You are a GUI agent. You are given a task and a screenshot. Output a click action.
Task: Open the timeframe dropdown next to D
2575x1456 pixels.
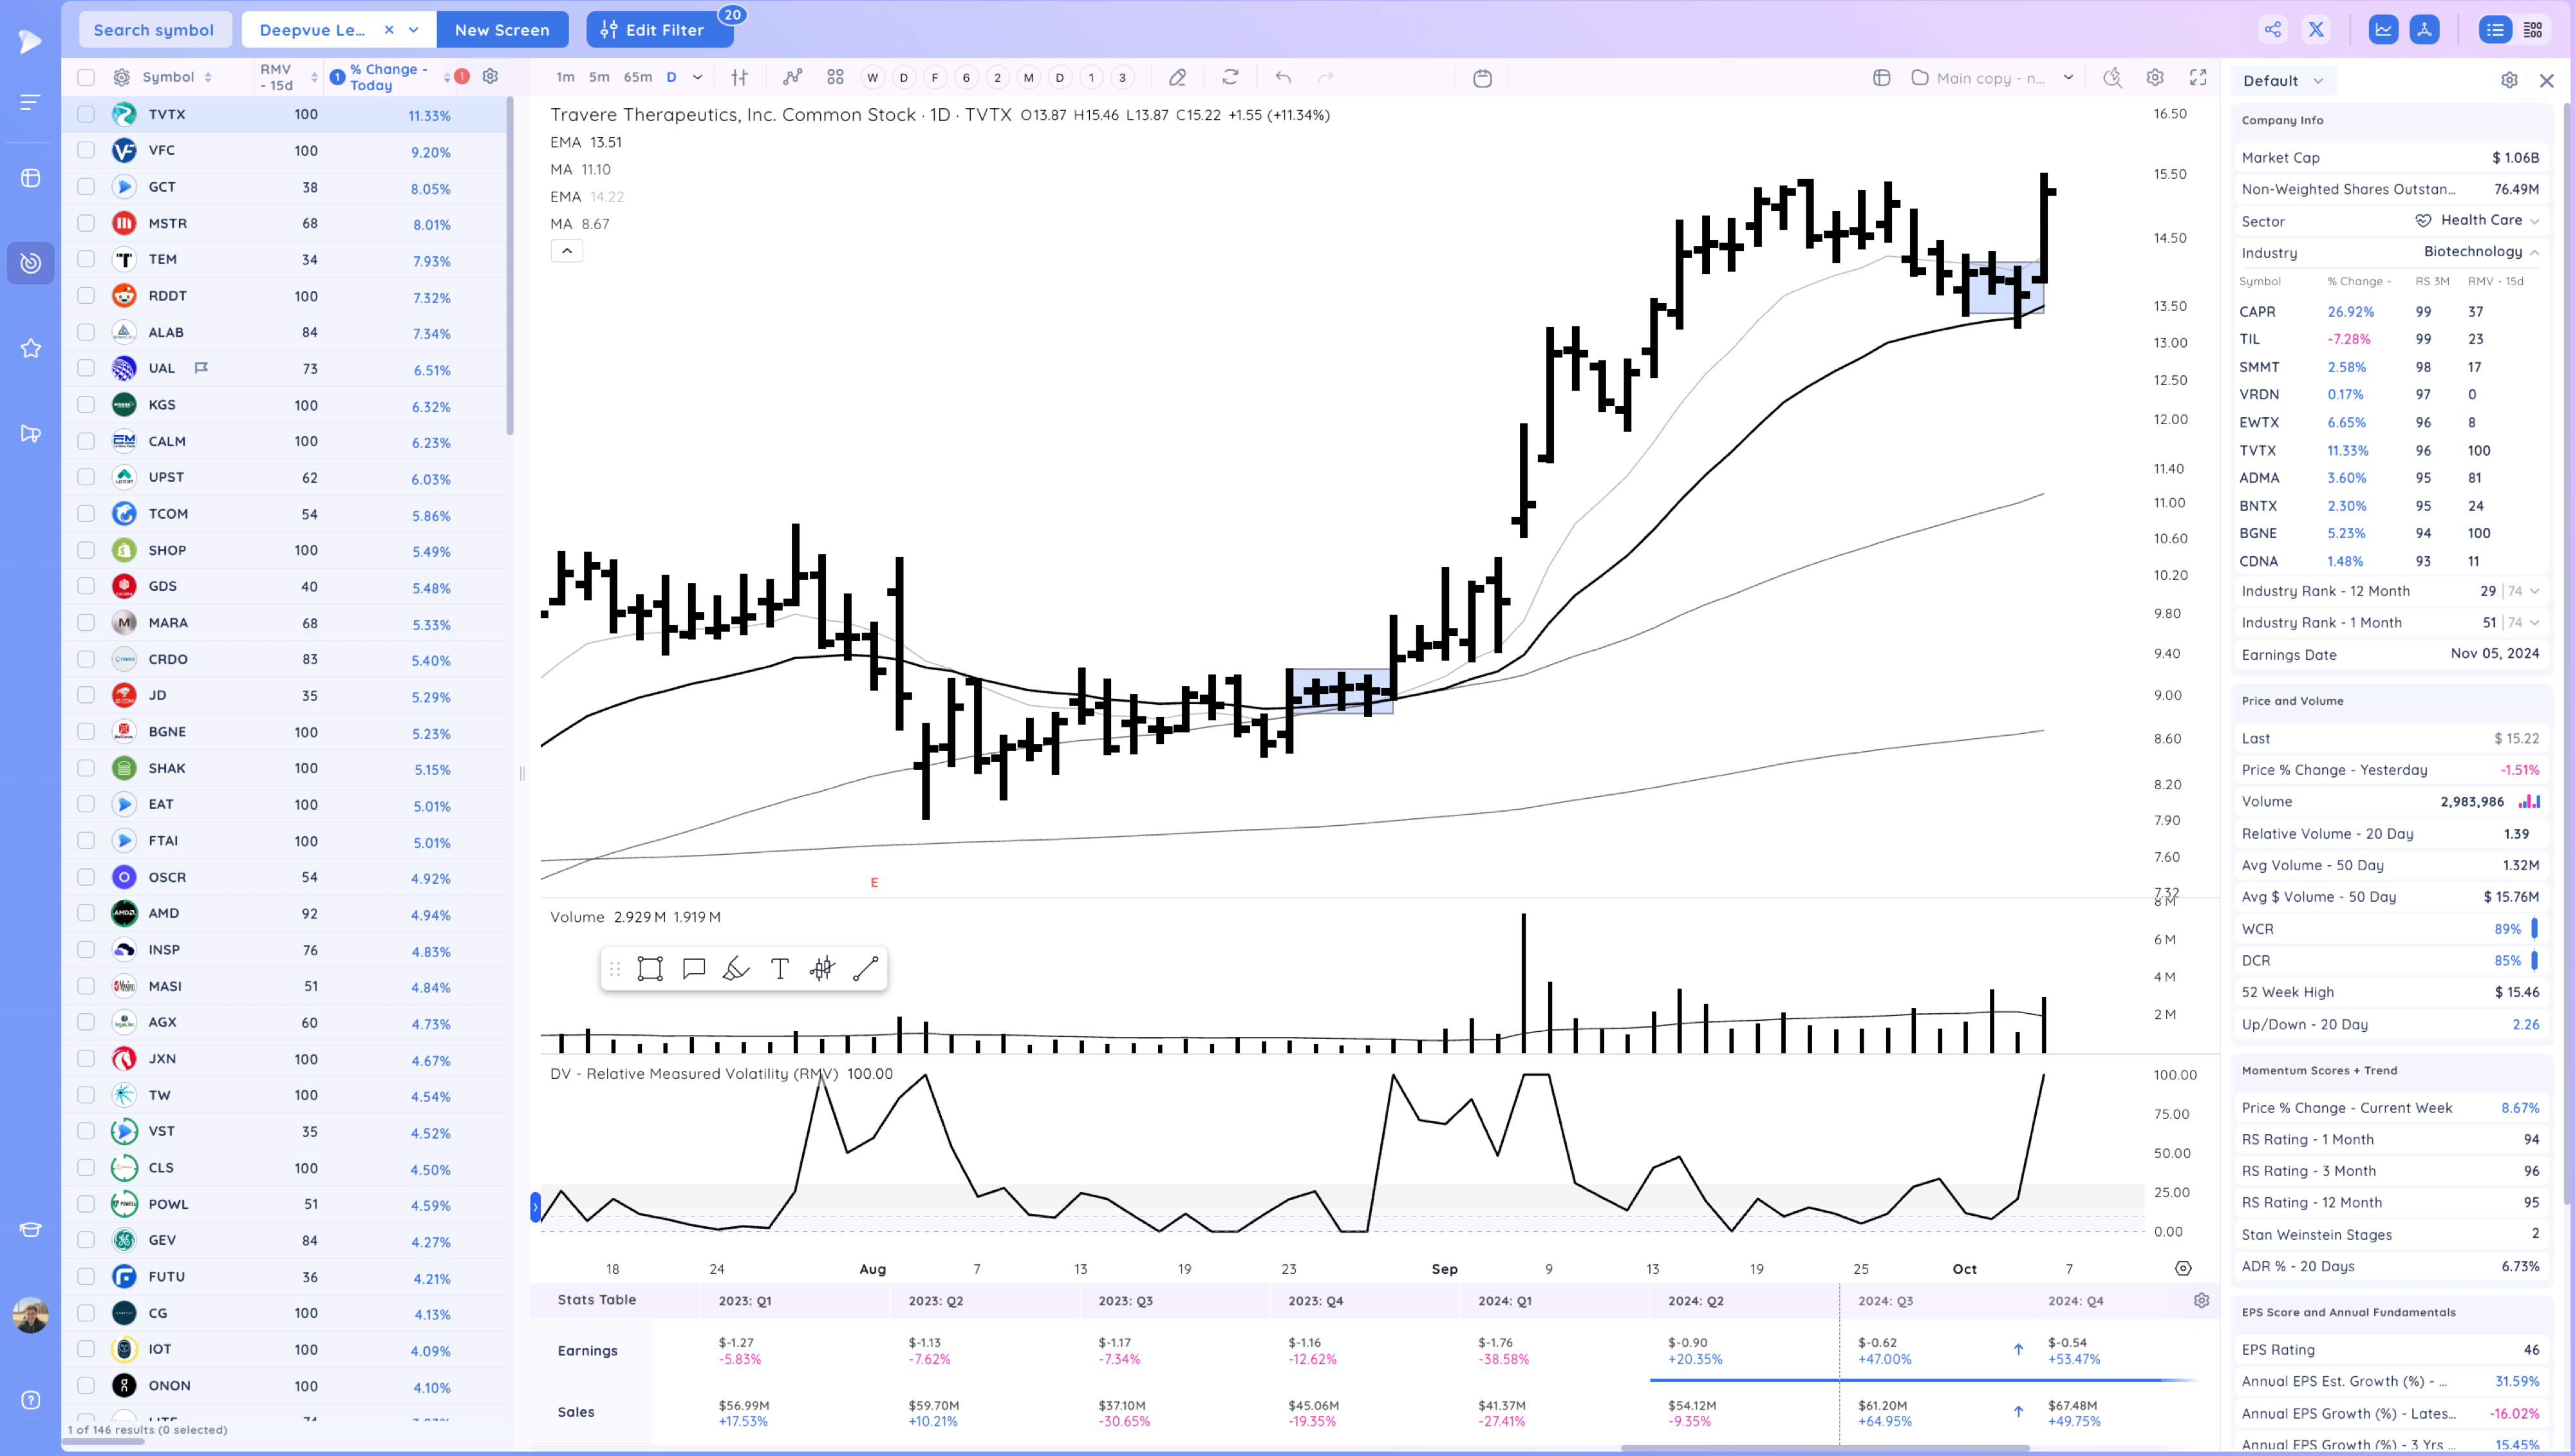pyautogui.click(x=698, y=77)
